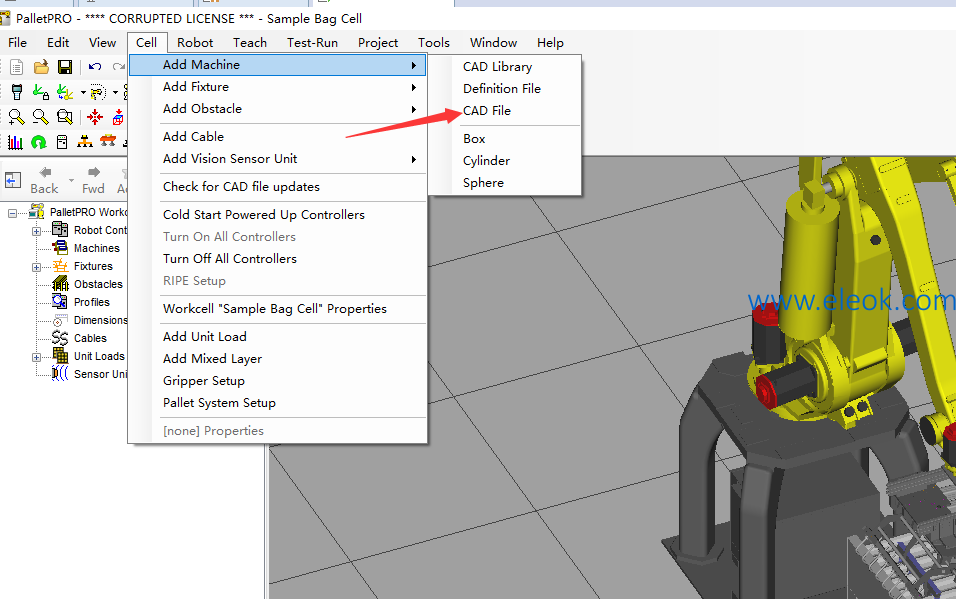This screenshot has height=599, width=956.
Task: Save the workcell with the floppy icon
Action: tap(65, 66)
